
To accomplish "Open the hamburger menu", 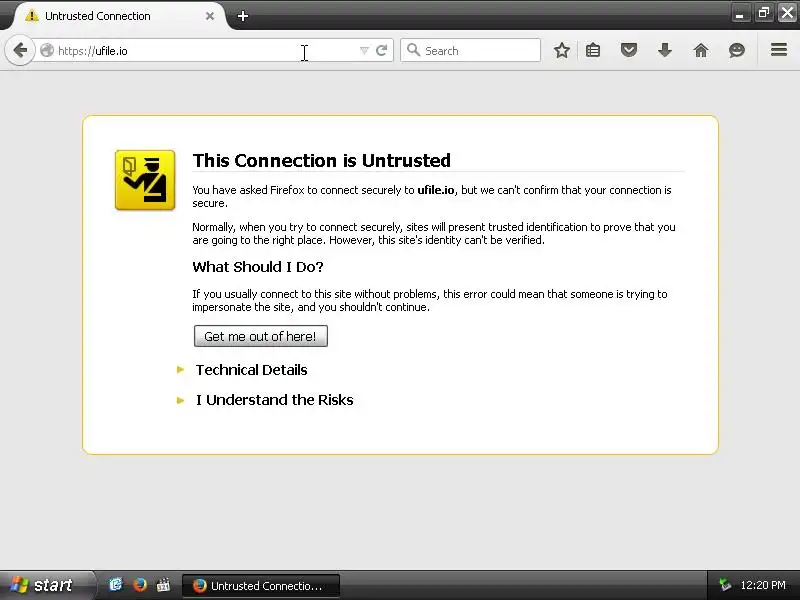I will [x=779, y=49].
